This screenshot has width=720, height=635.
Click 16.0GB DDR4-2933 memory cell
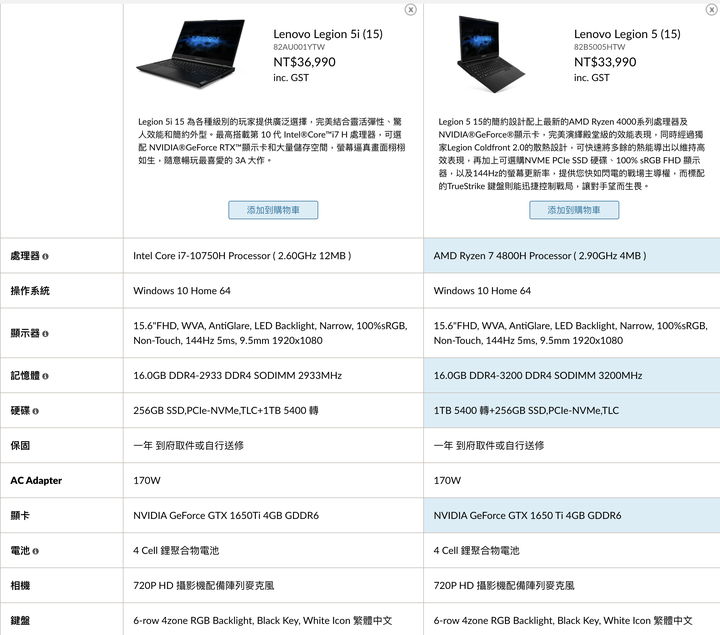click(x=273, y=376)
